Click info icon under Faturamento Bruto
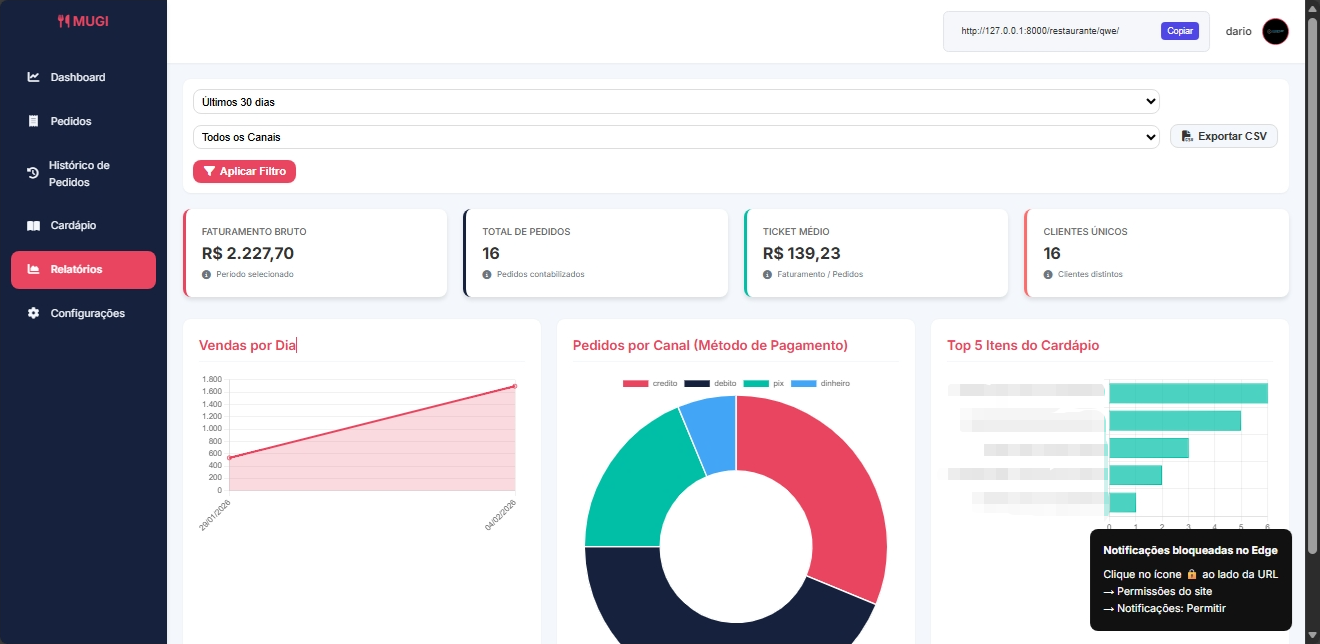The height and width of the screenshot is (644, 1320). coord(207,274)
